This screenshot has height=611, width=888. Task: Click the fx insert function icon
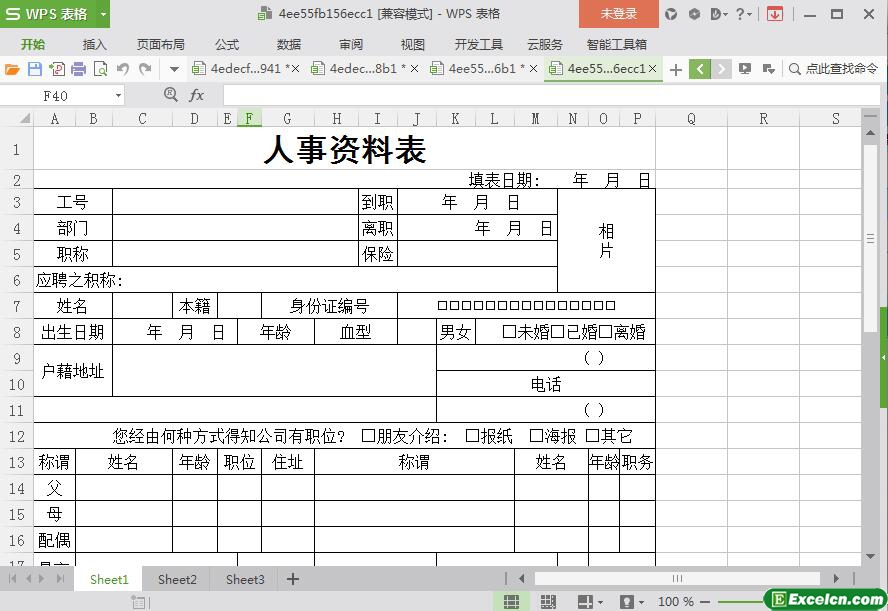click(x=196, y=95)
